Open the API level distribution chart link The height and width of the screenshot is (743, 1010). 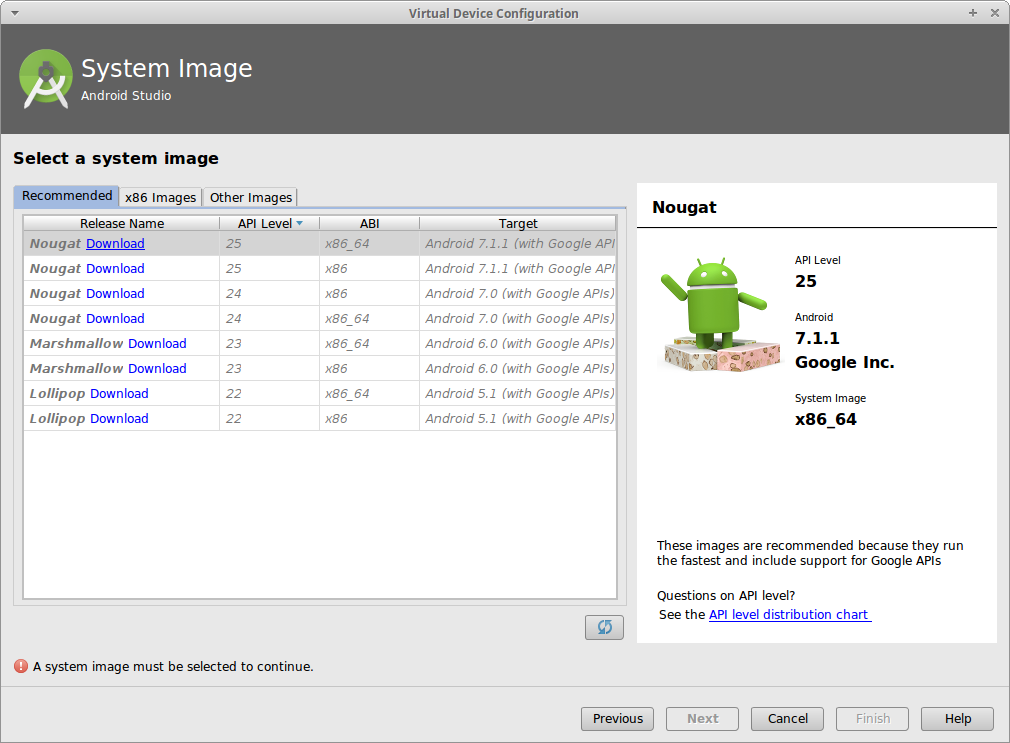click(x=789, y=614)
